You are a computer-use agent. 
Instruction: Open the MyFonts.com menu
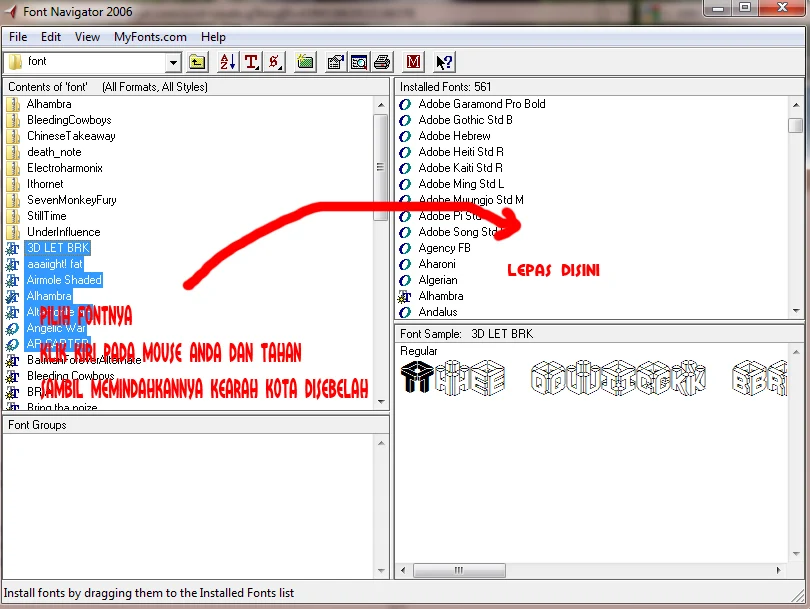(150, 37)
